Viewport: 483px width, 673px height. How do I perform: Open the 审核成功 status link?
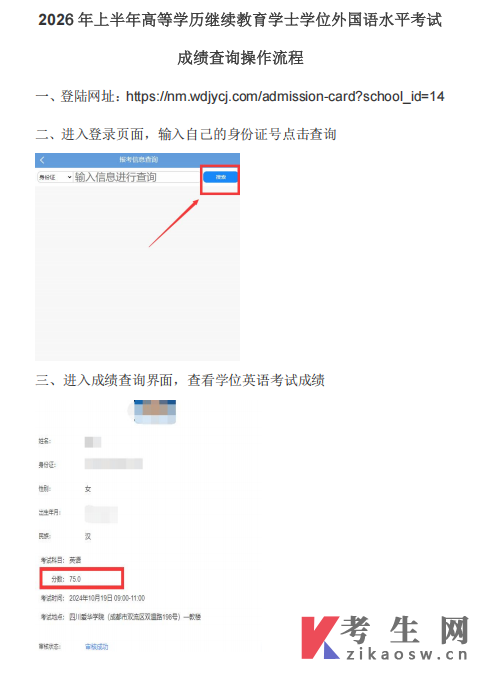pos(97,646)
